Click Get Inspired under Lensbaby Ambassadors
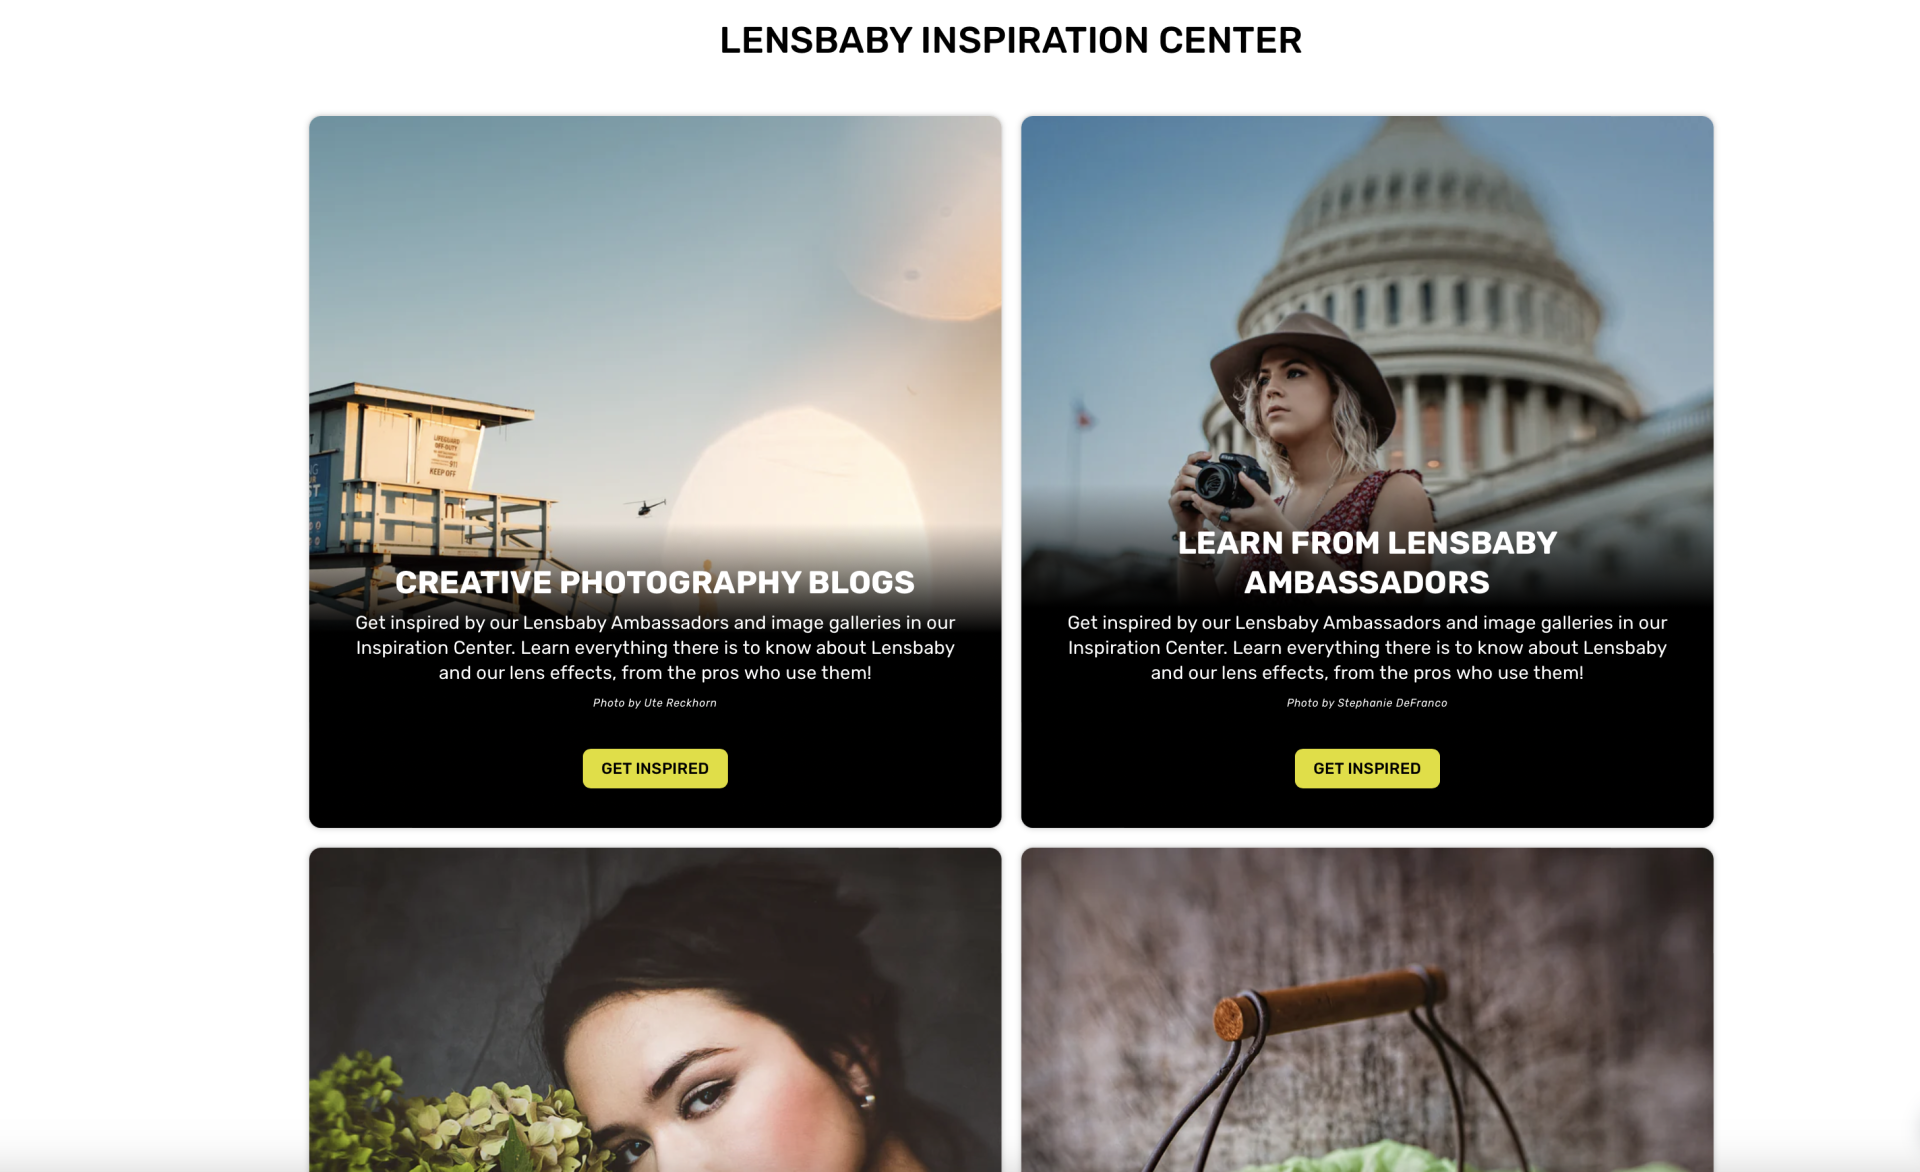This screenshot has width=1920, height=1172. tap(1367, 768)
